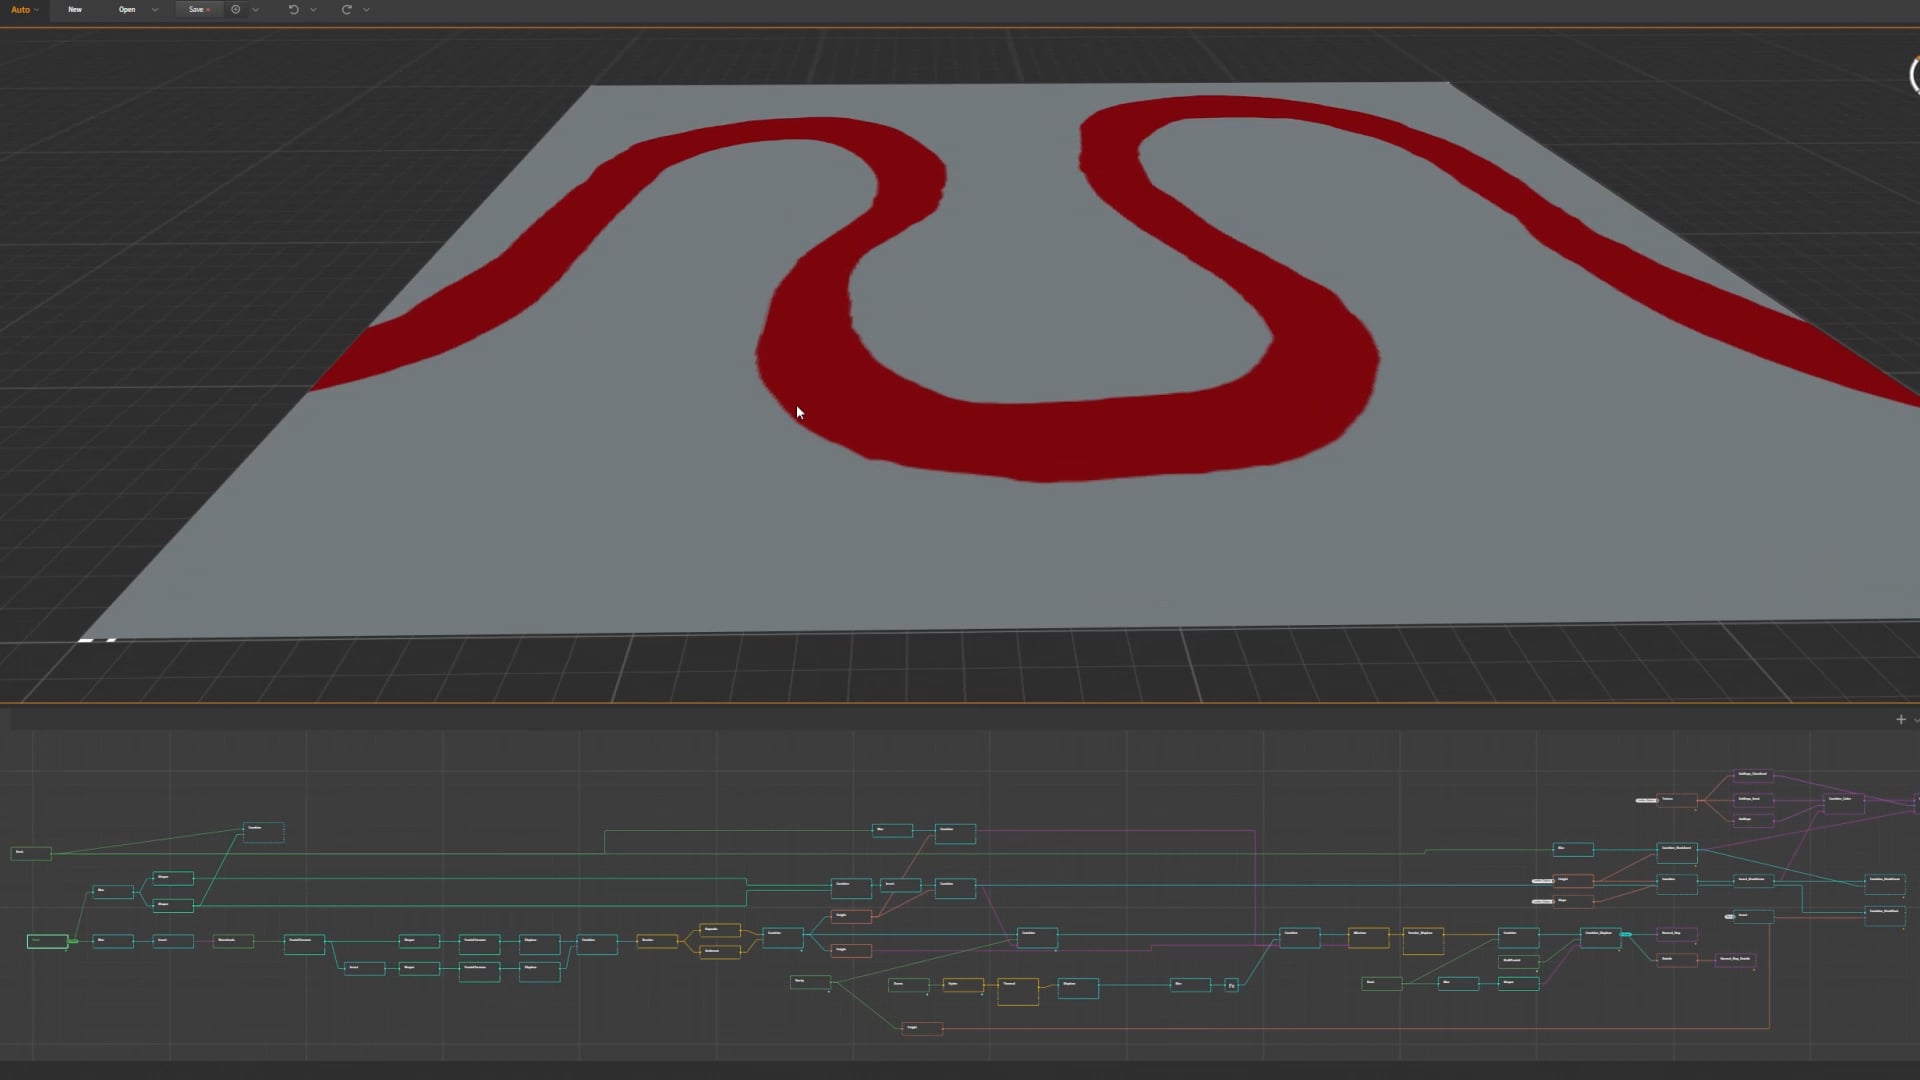This screenshot has width=1920, height=1080.
Task: Click the plus icon atop the node graph panel
Action: coord(1899,719)
